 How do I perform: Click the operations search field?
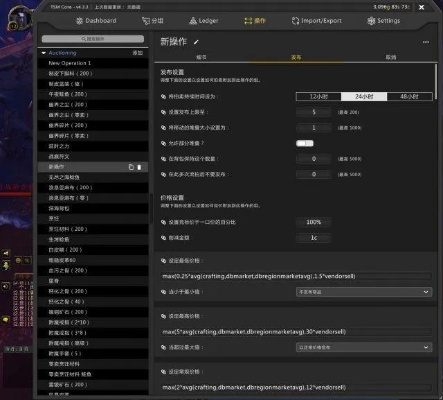[x=93, y=39]
